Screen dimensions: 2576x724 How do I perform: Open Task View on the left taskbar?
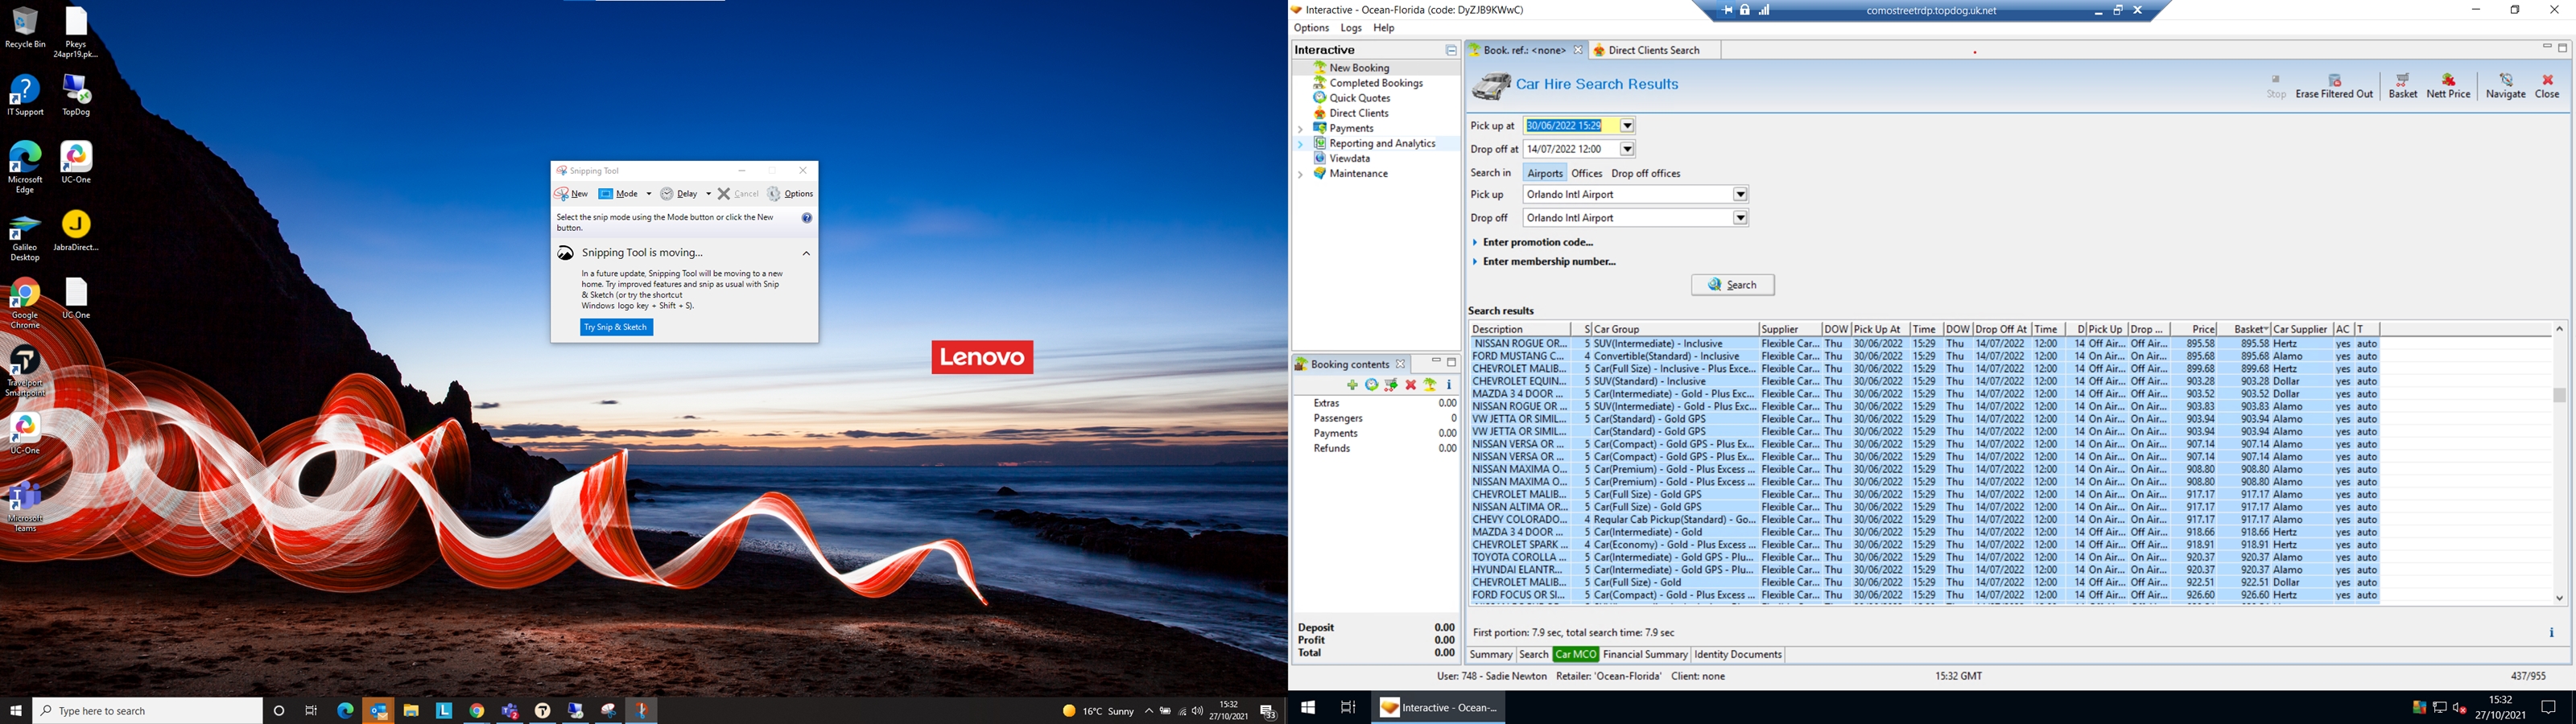(312, 711)
